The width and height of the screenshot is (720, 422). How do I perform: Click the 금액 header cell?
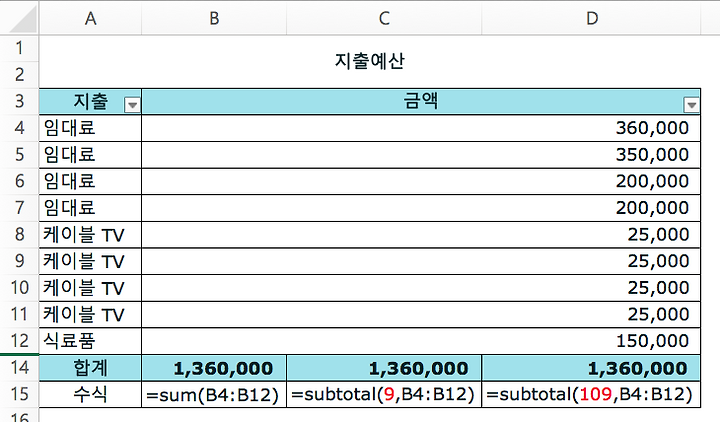421,101
